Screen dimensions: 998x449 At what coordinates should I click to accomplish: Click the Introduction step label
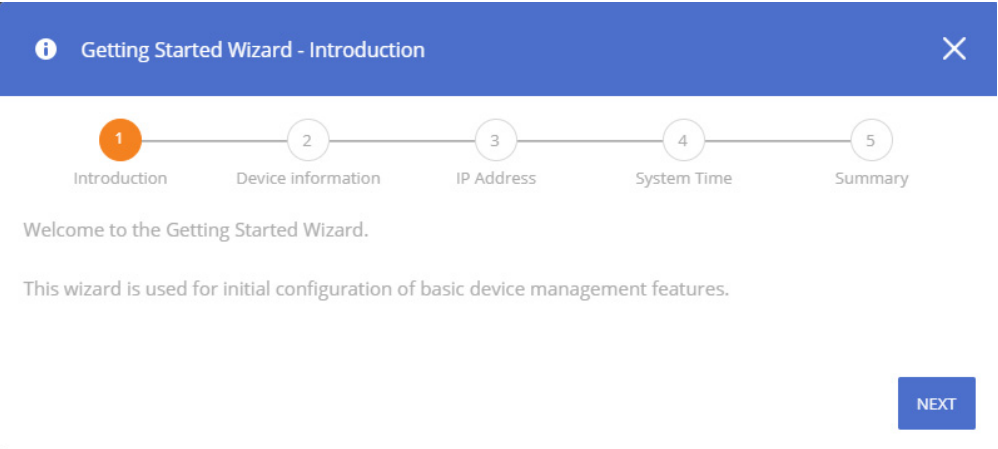pos(120,178)
